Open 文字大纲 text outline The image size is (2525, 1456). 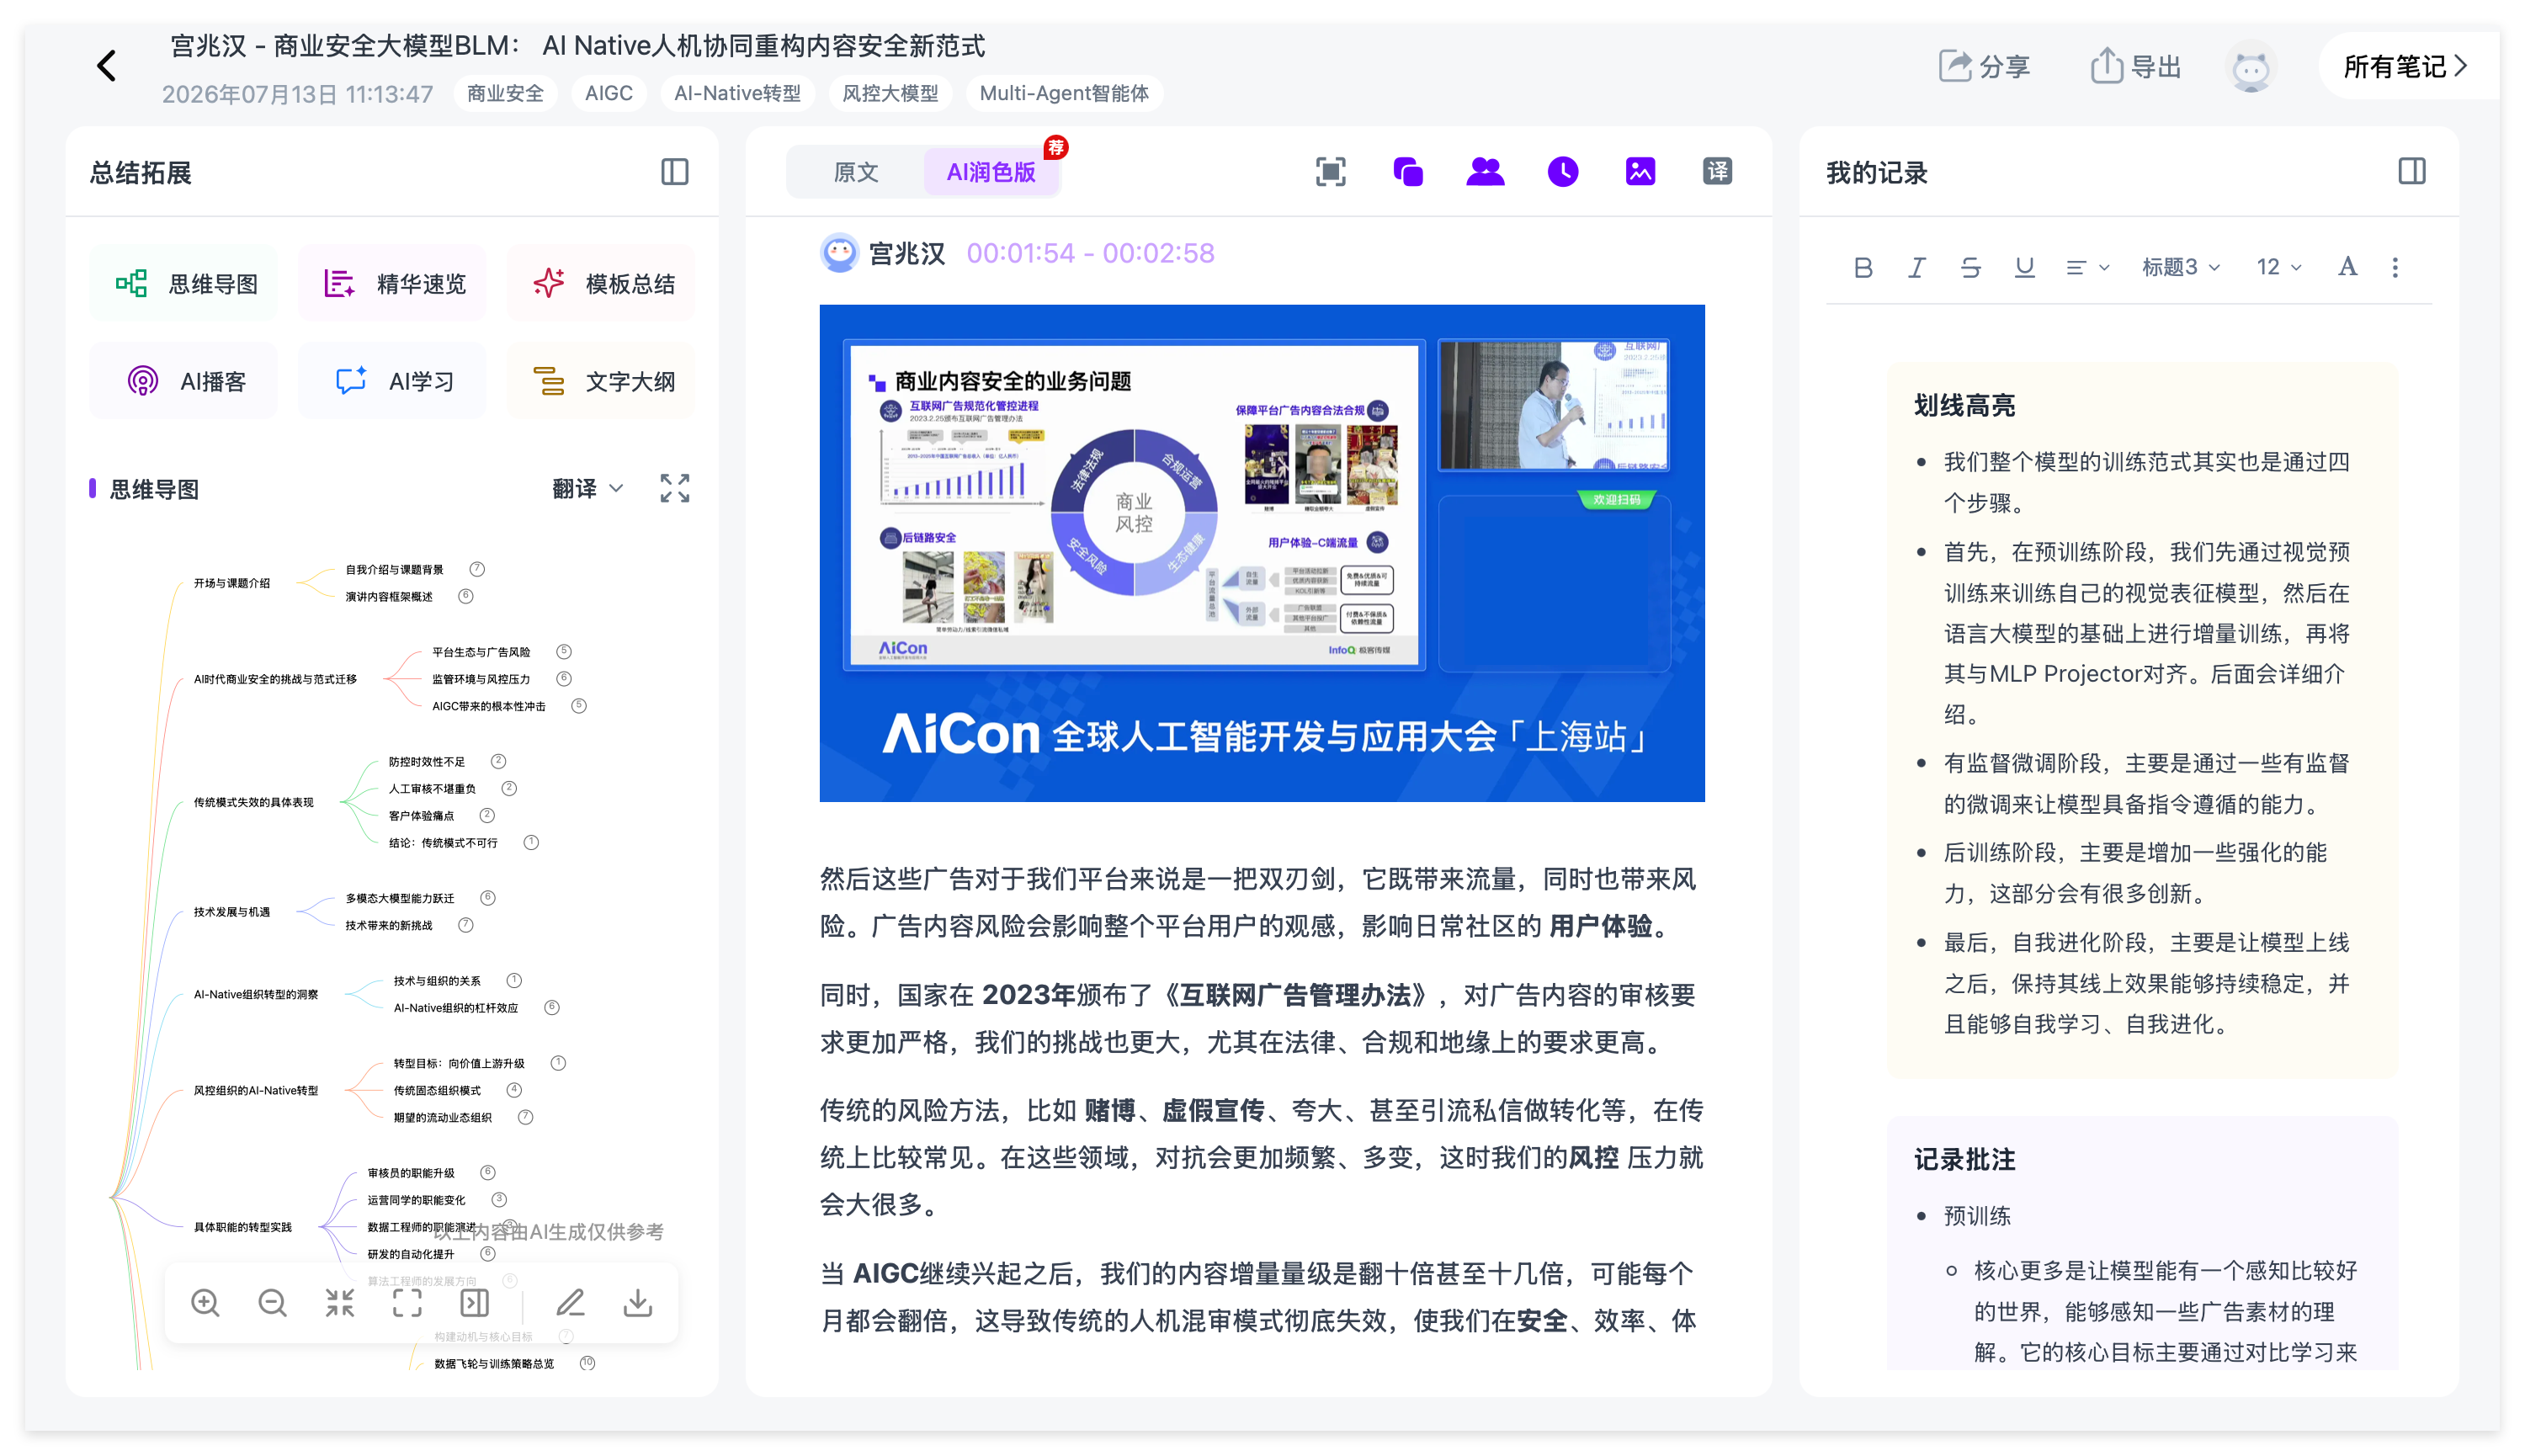tap(602, 382)
